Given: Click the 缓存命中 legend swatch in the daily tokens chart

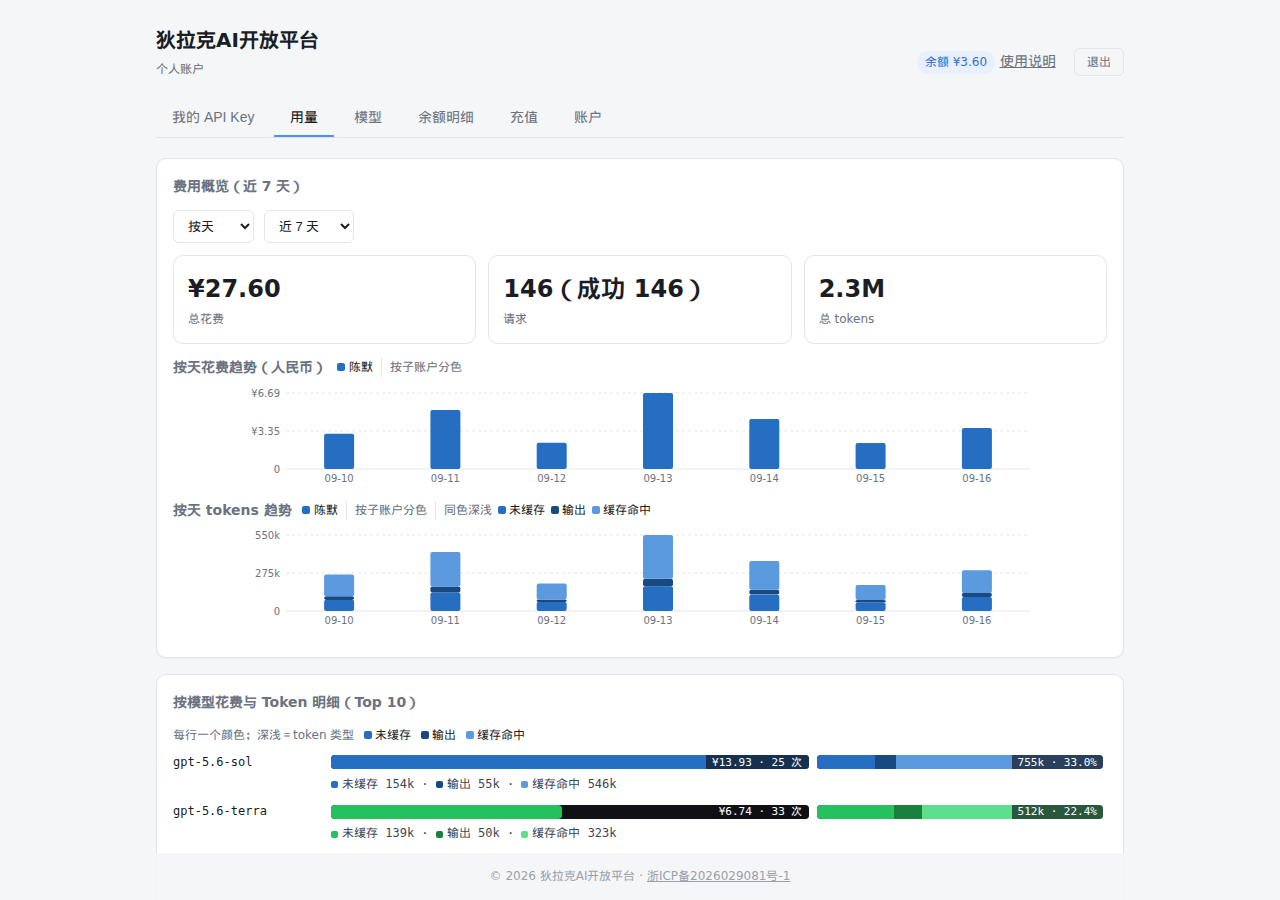Looking at the screenshot, I should pos(597,510).
